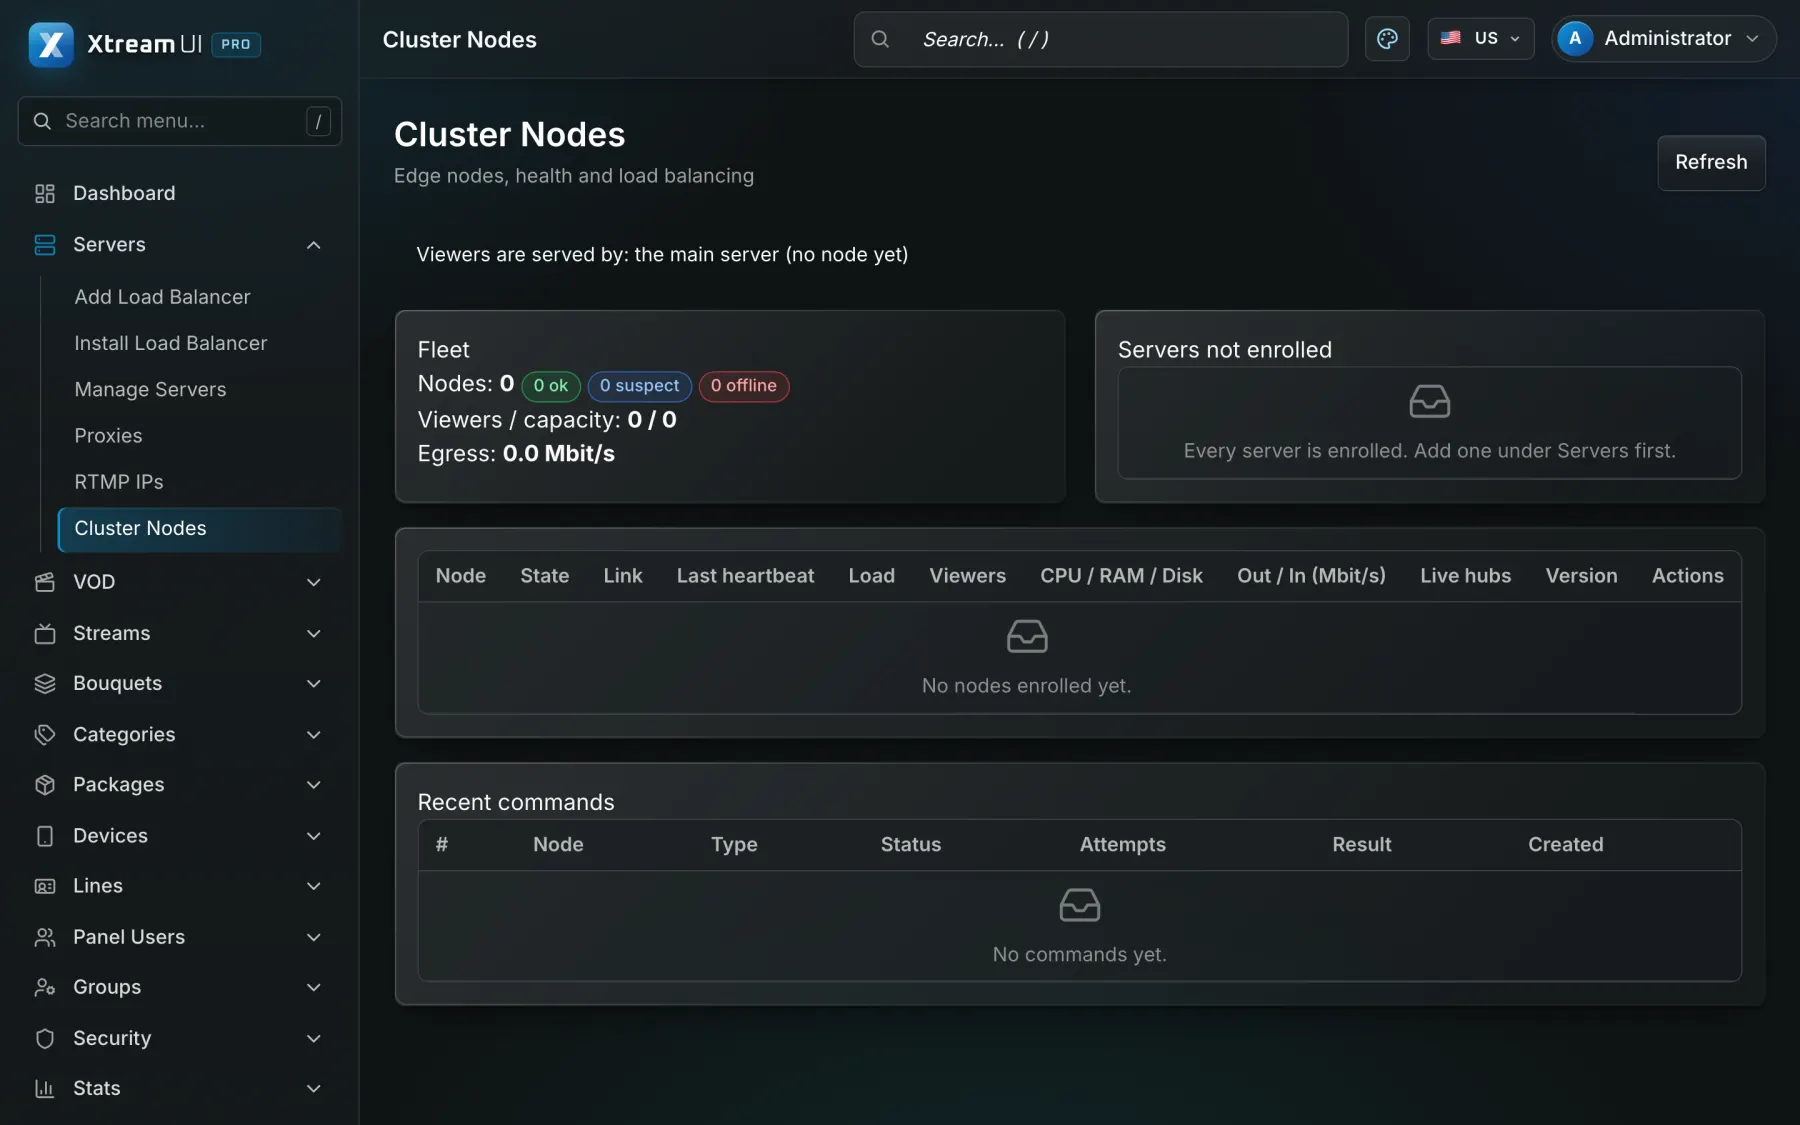Viewport: 1800px width, 1125px height.
Task: Click the Streams TV icon
Action: [45, 633]
